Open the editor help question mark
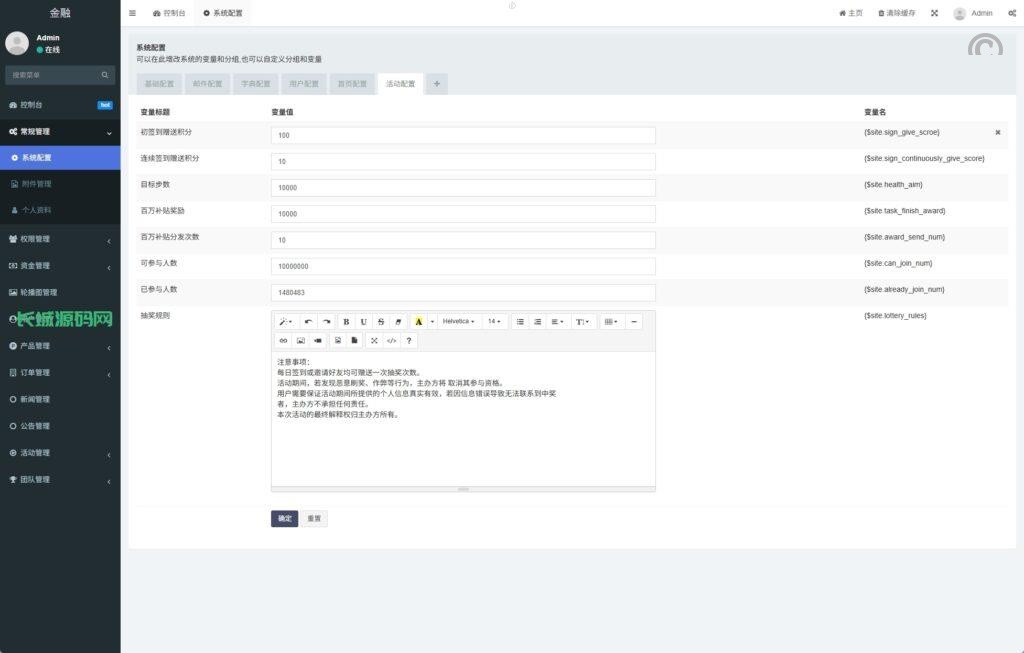The height and width of the screenshot is (653, 1024). point(409,341)
